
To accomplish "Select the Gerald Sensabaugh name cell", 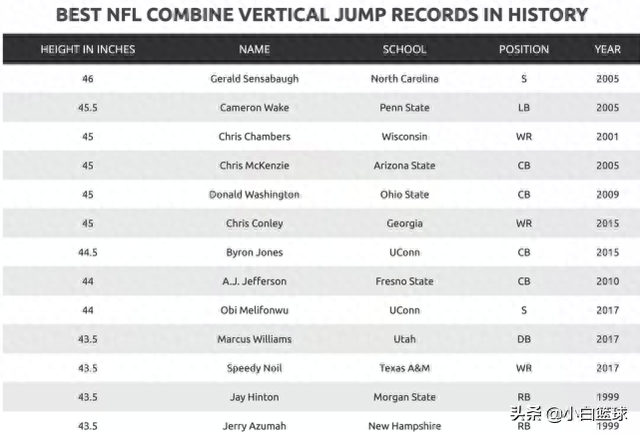I will [254, 78].
